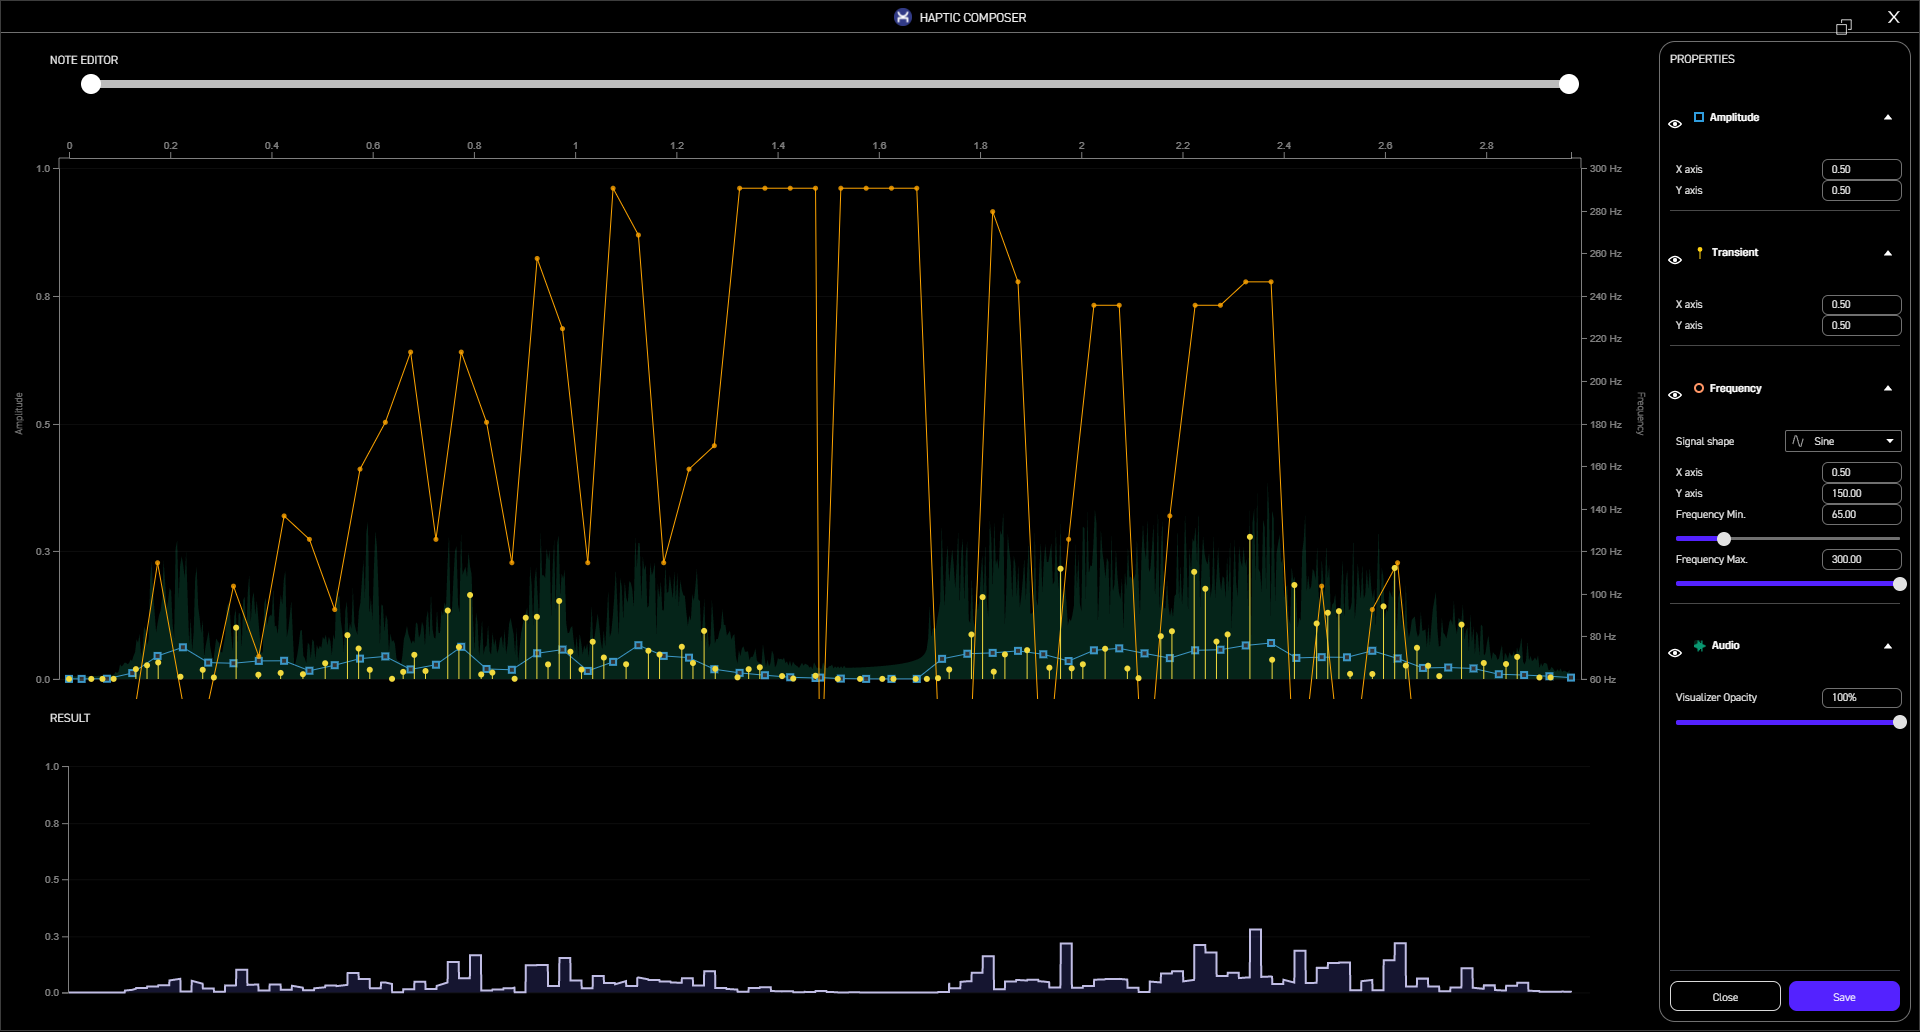
Task: Click the last amplitude point at curve end
Action: coord(1571,678)
